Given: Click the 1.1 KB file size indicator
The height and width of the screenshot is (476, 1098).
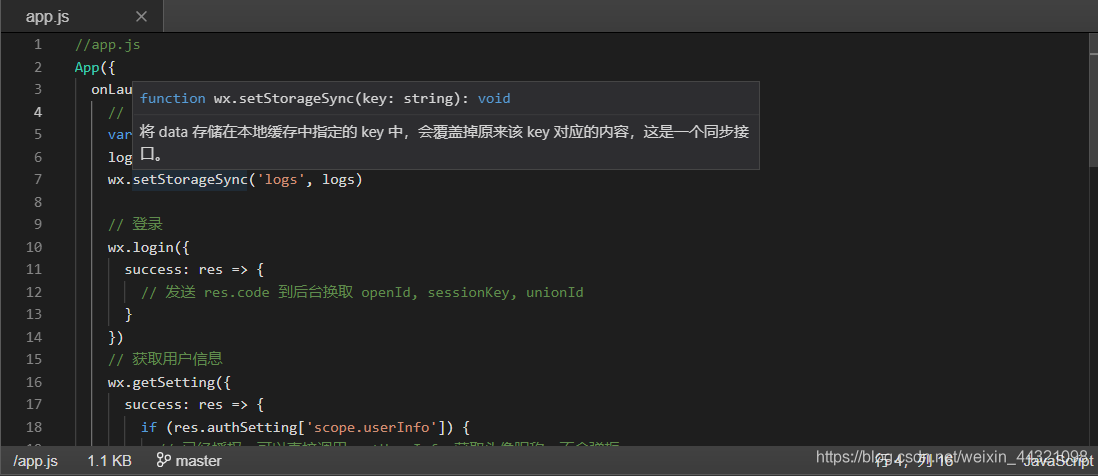Looking at the screenshot, I should [x=110, y=461].
